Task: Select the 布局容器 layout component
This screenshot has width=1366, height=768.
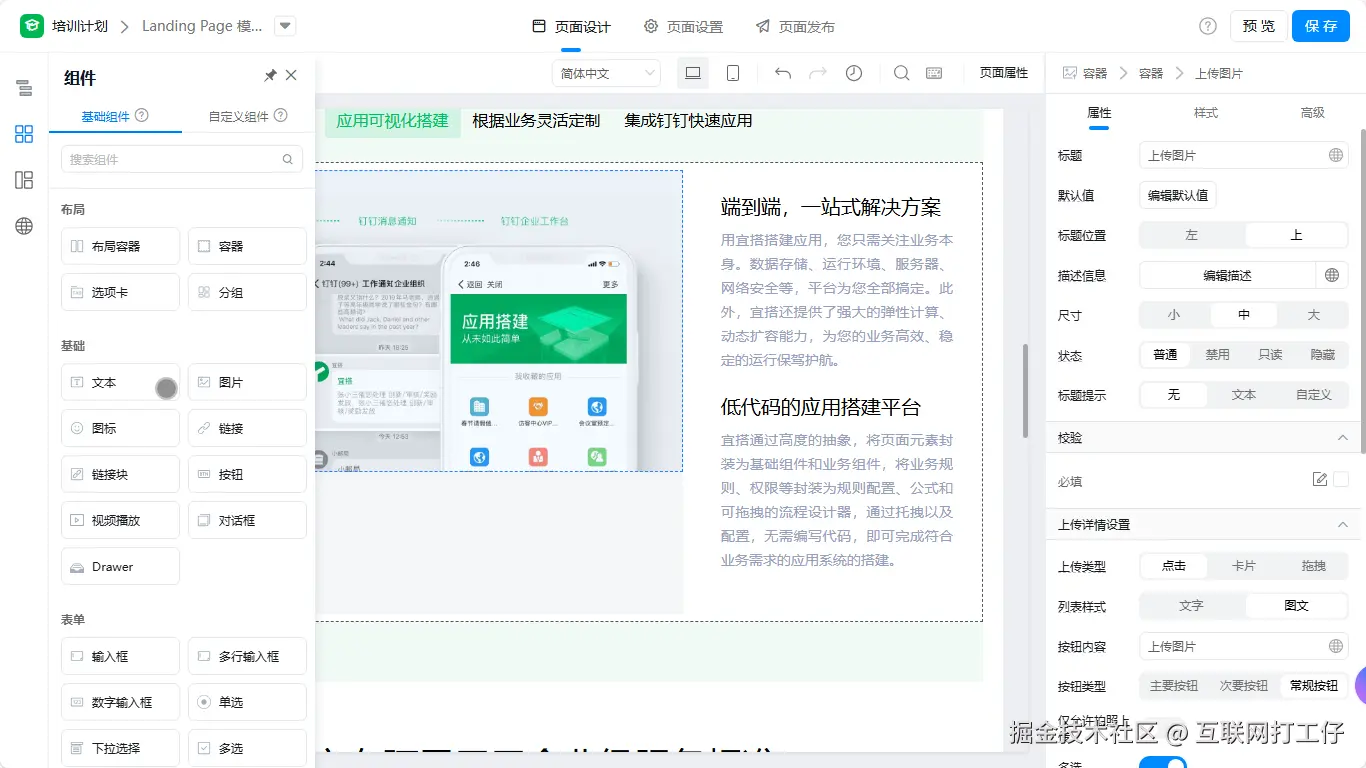Action: click(121, 246)
